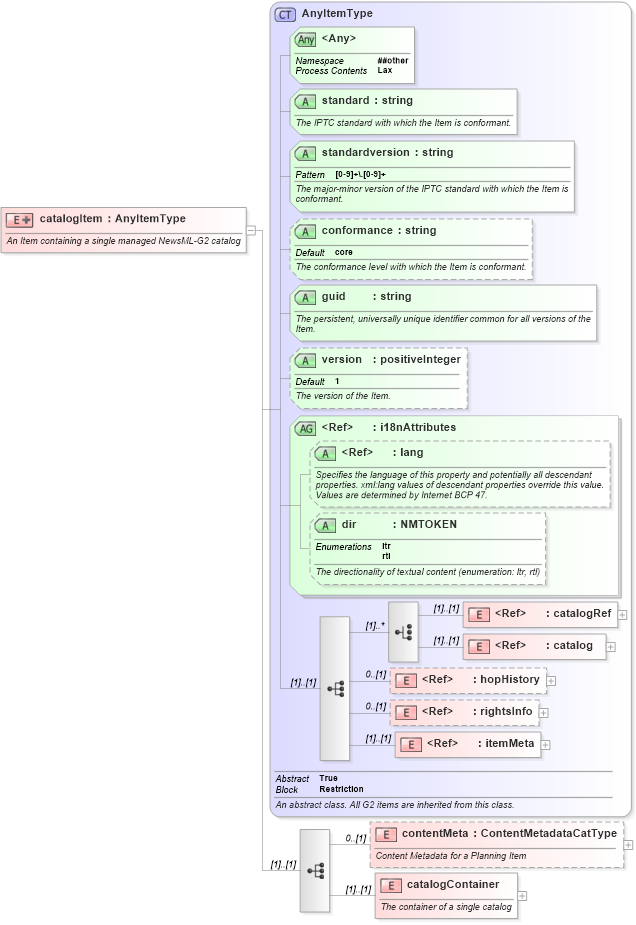This screenshot has height=925, width=636.
Task: Select the '<Ref> : itemMeta' label
Action: [x=480, y=744]
